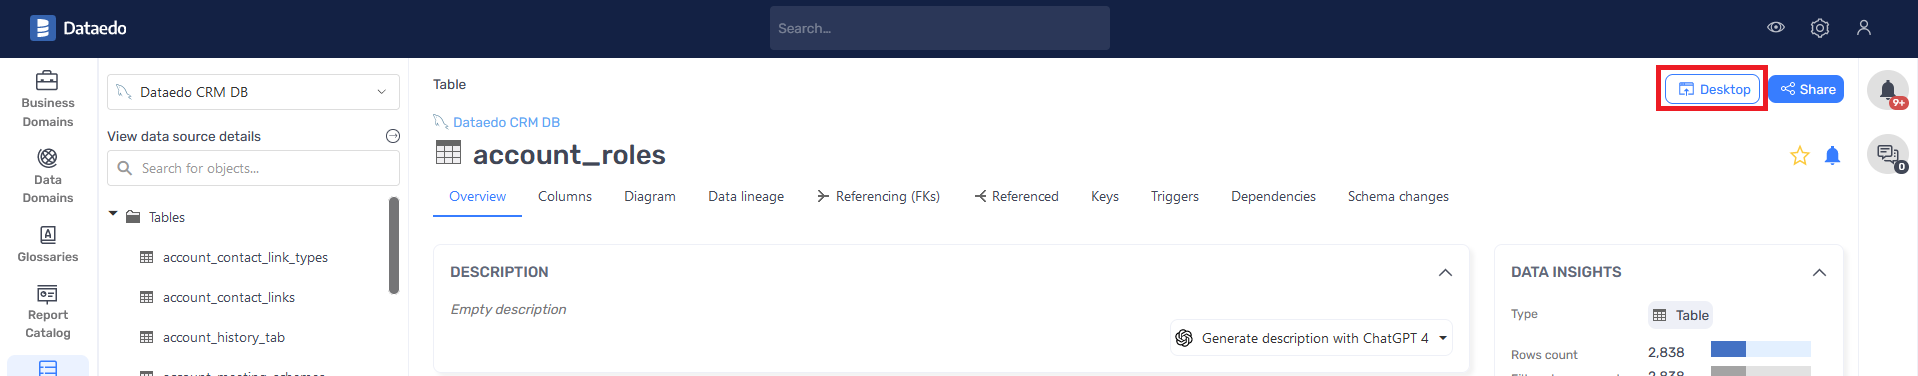Click the Search for objects field

tap(253, 168)
